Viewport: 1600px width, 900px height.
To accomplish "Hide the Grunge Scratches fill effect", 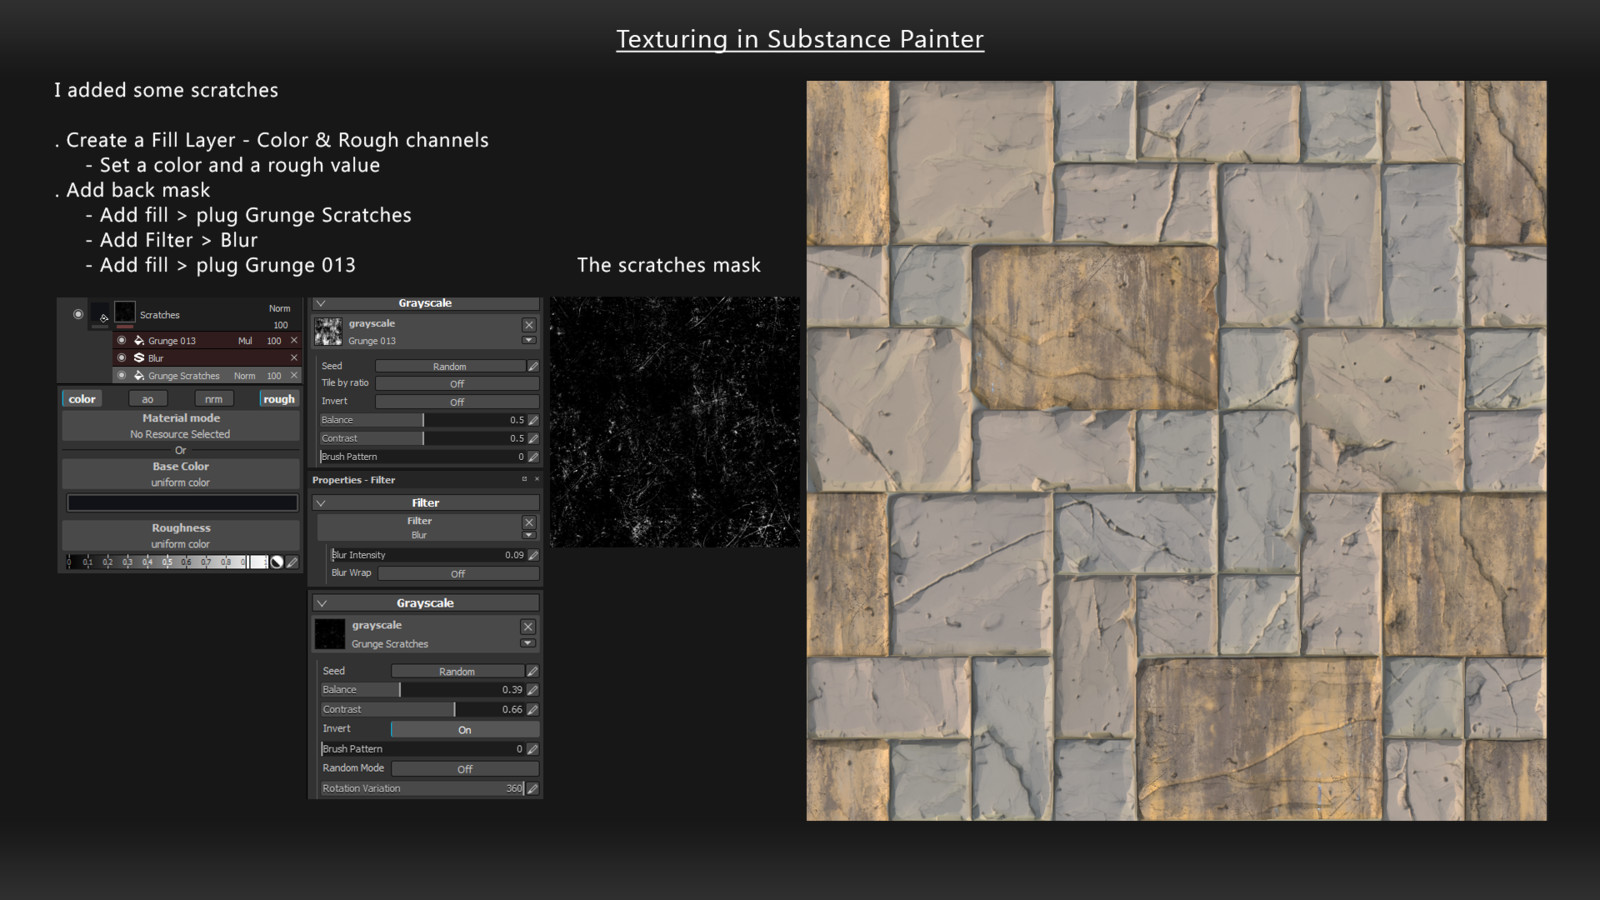I will (x=122, y=375).
